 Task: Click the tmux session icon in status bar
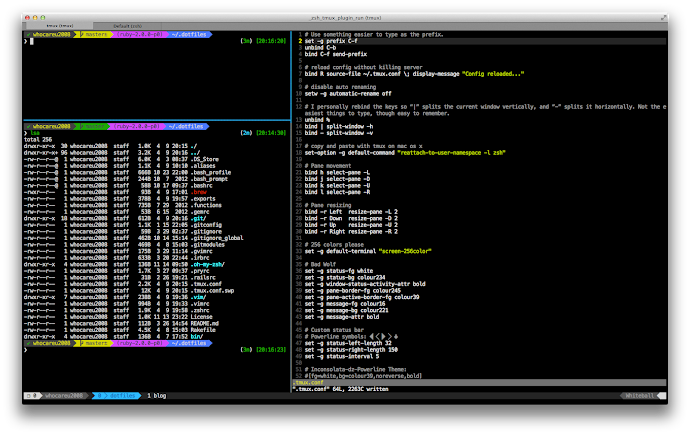point(31,395)
